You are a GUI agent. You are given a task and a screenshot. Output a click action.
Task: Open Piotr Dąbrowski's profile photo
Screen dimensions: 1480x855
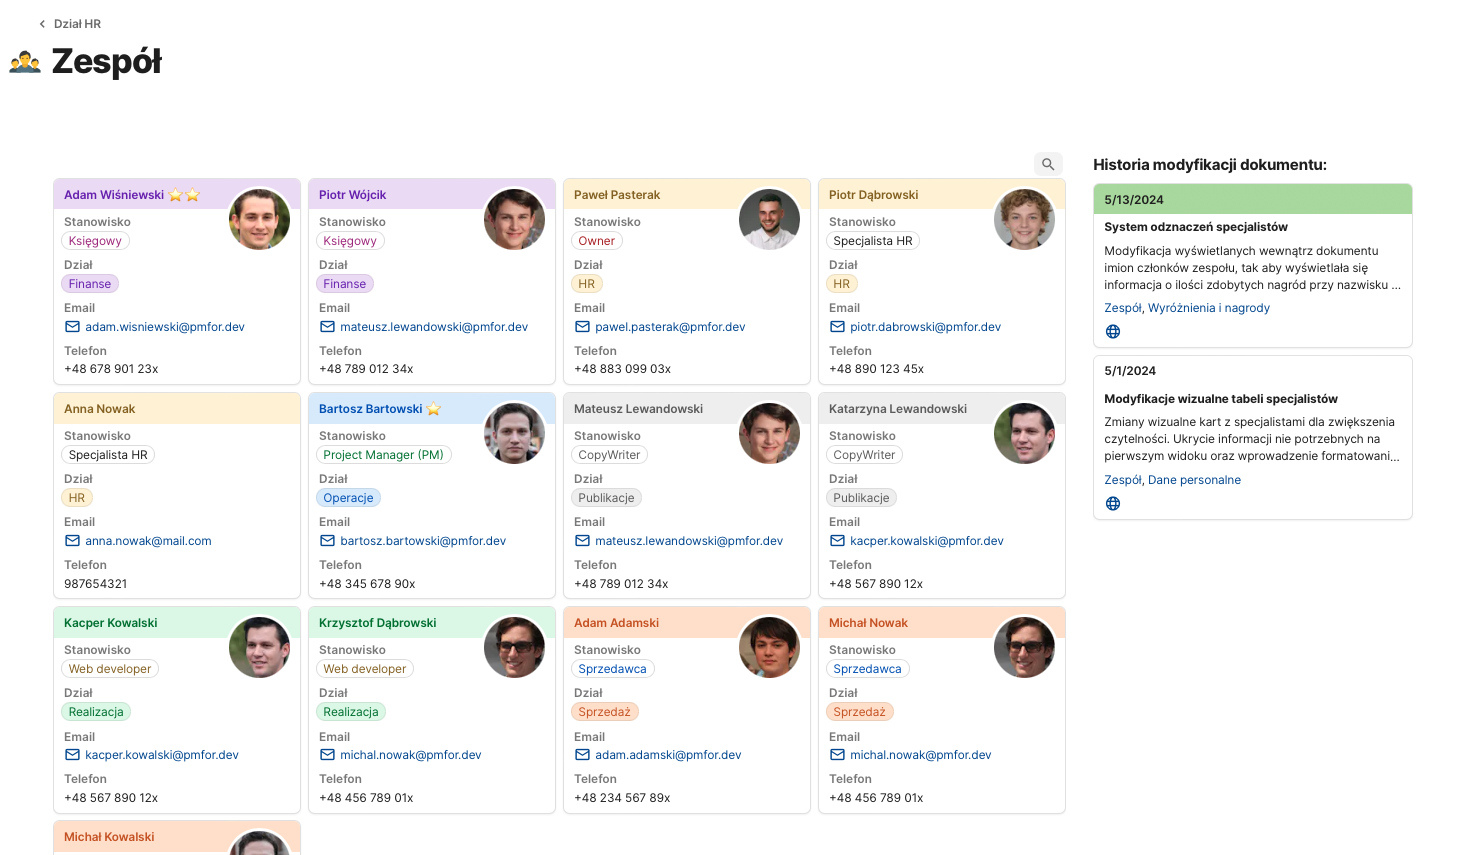tap(1024, 219)
